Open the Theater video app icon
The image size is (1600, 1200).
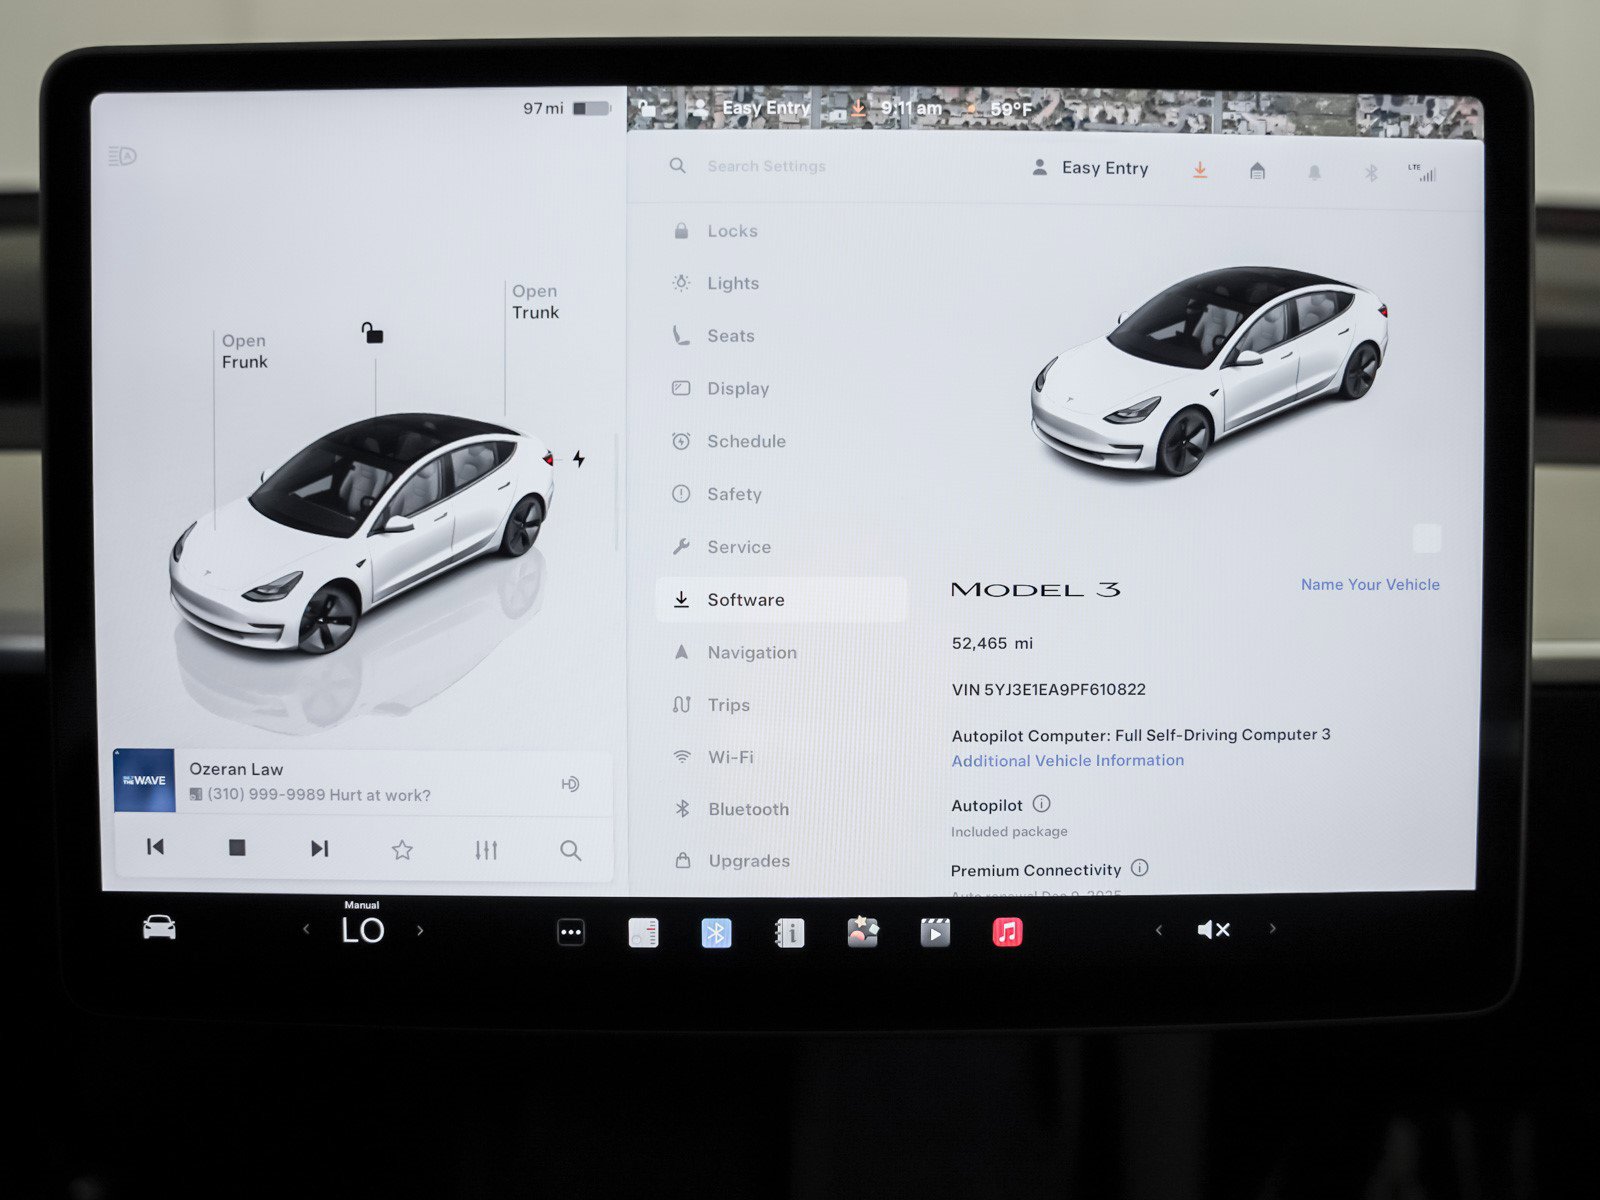[935, 932]
